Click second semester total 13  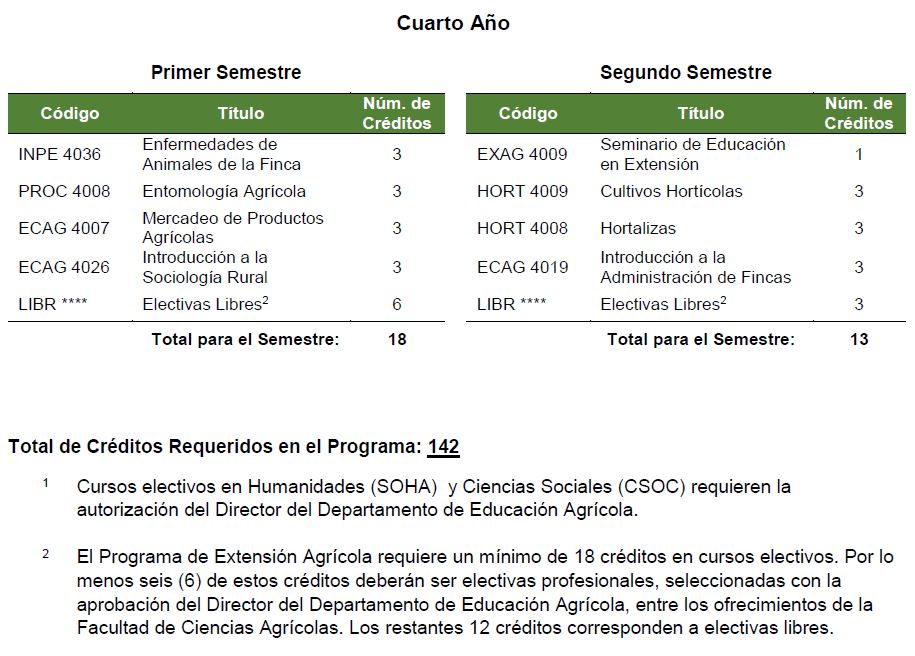pyautogui.click(x=859, y=339)
